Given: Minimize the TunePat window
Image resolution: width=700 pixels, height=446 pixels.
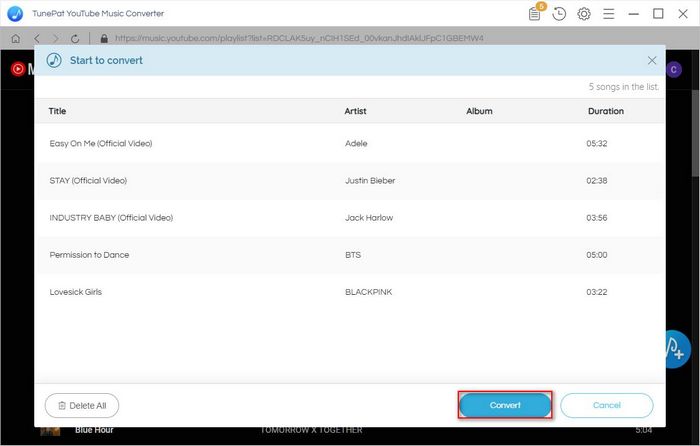Looking at the screenshot, I should coord(633,14).
